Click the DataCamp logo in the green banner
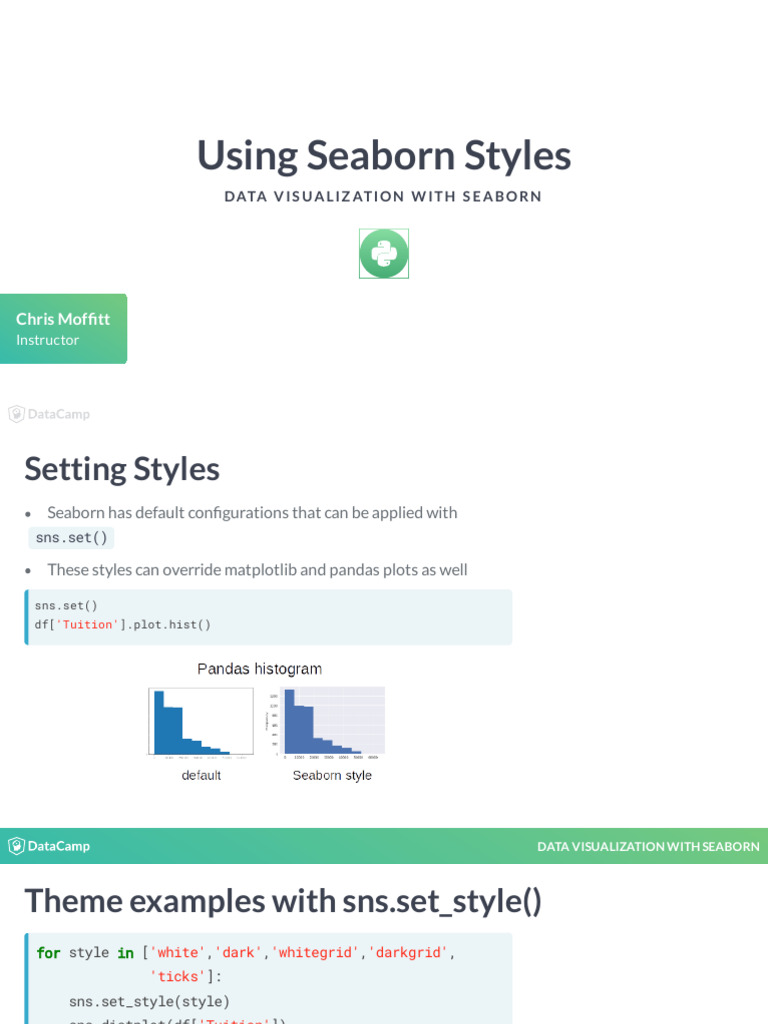 [x=49, y=846]
